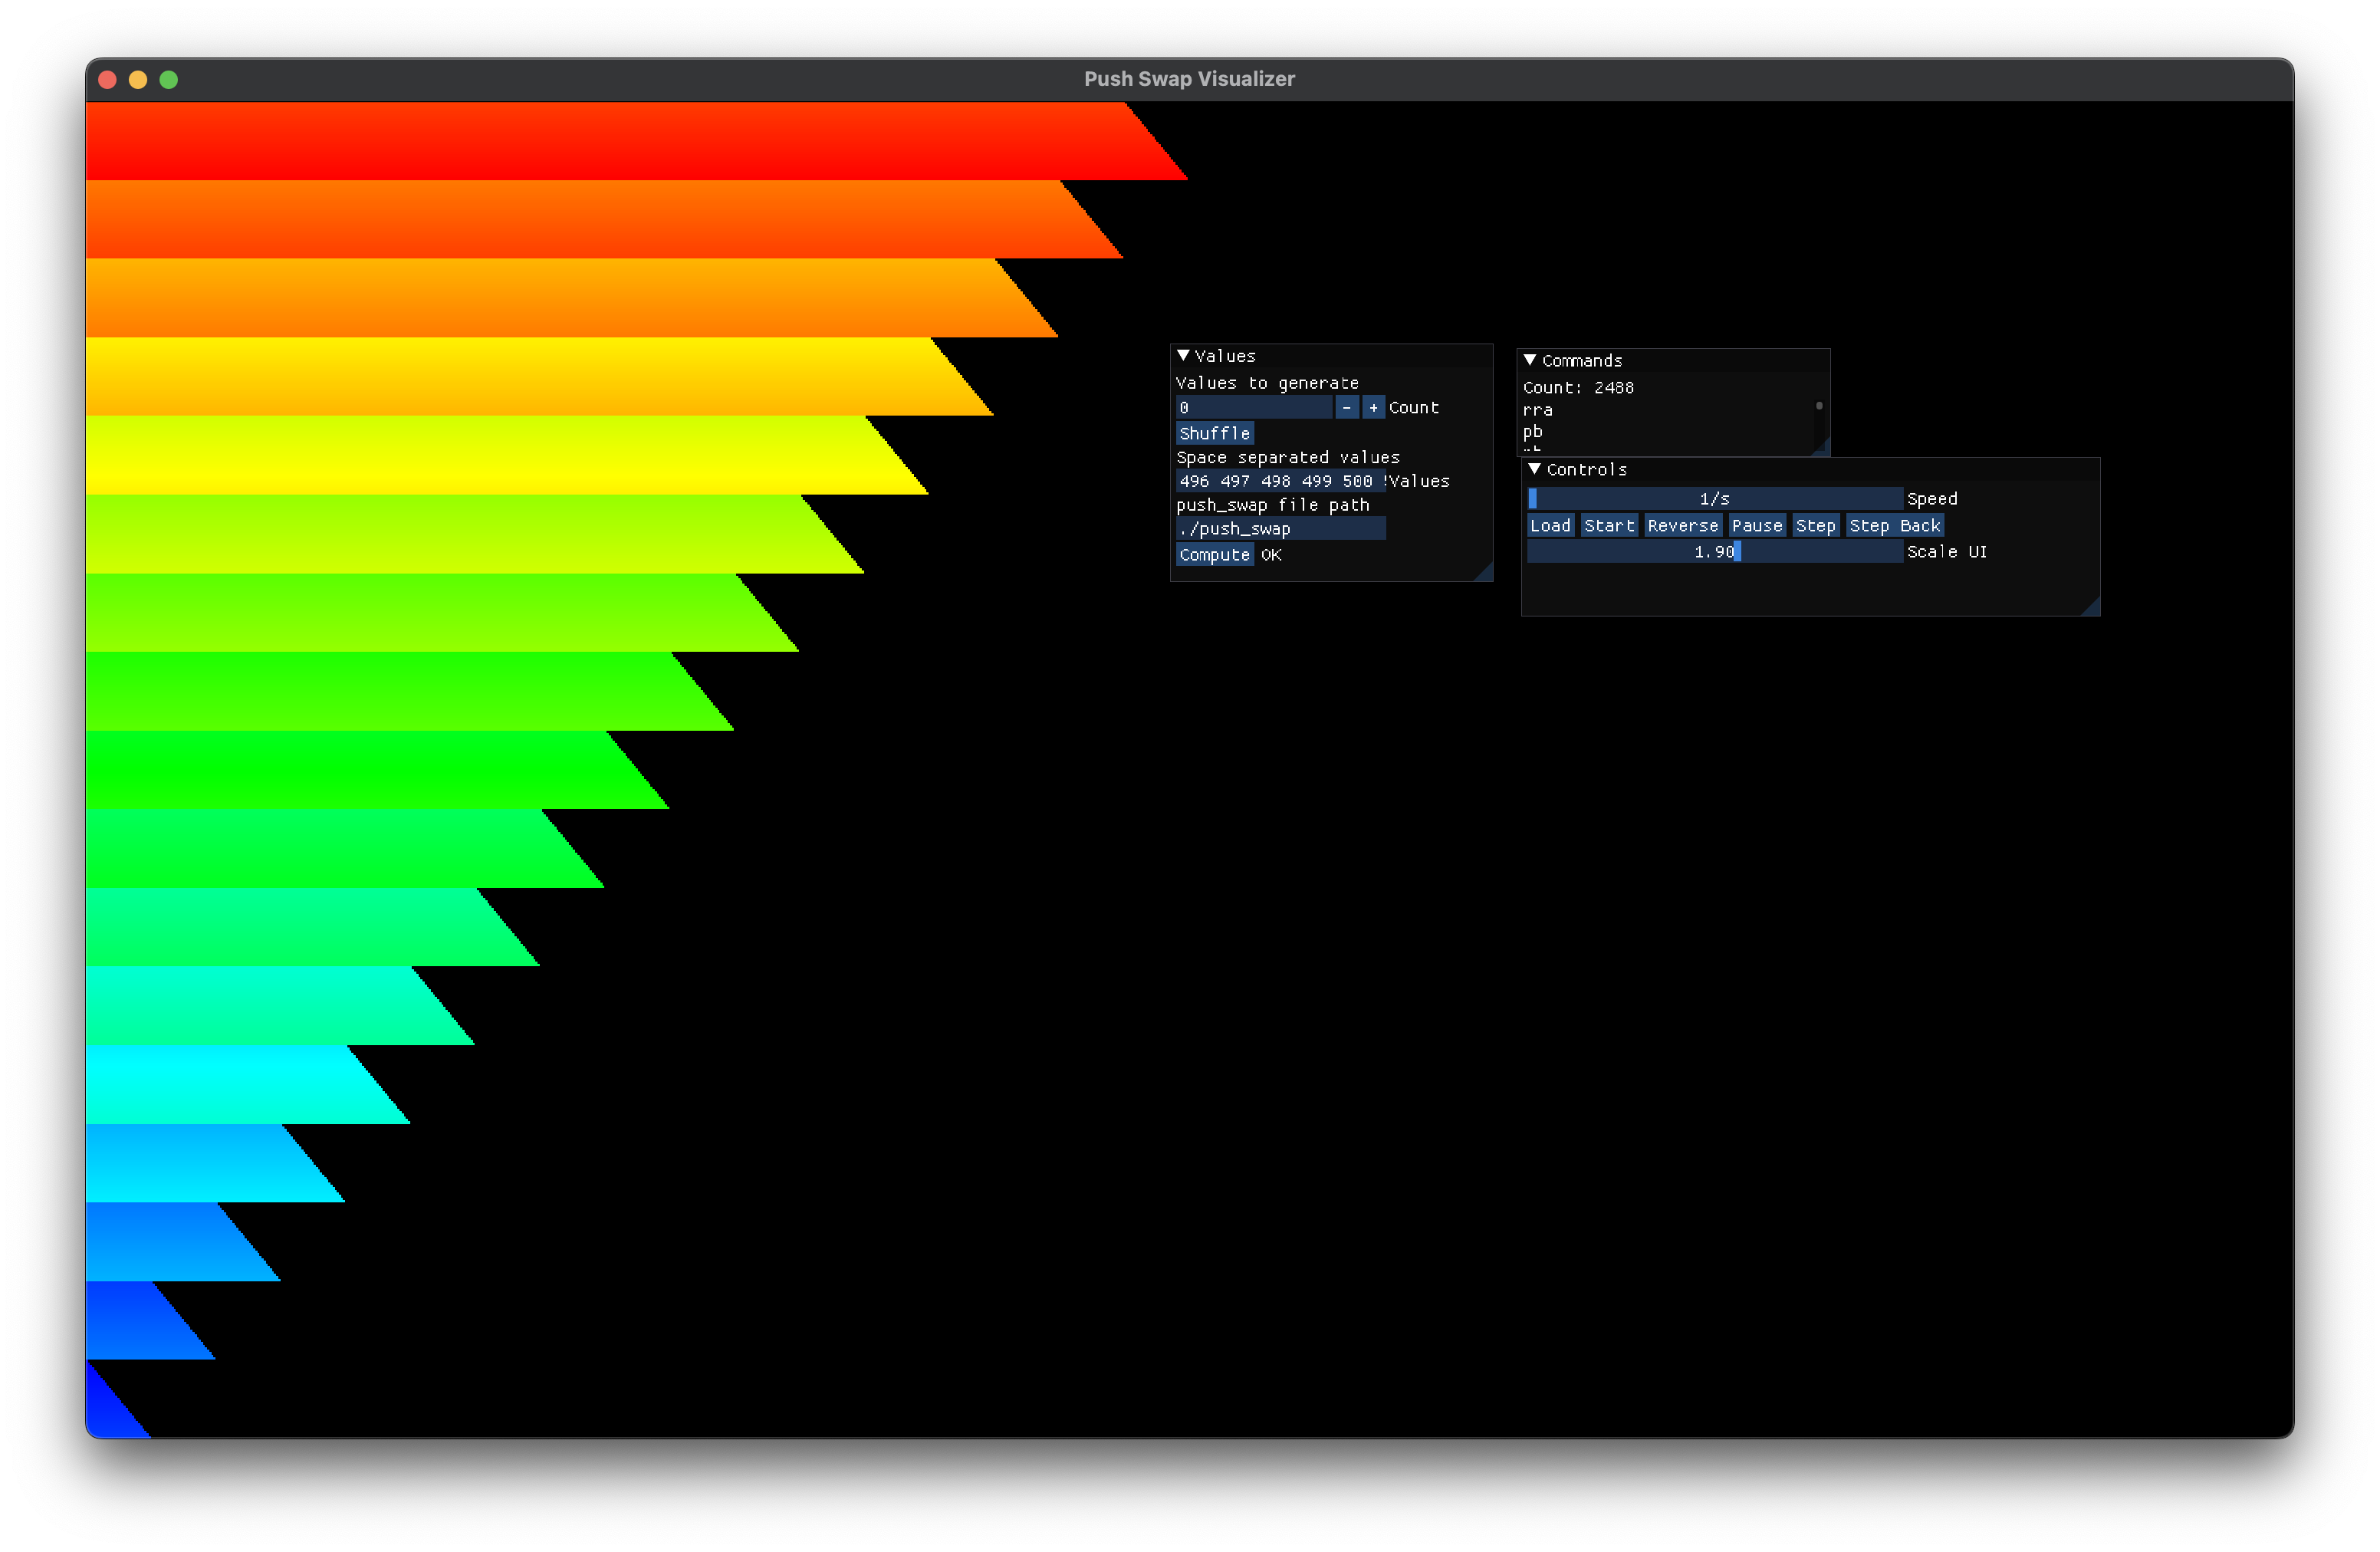Increase count with plus button

click(x=1373, y=407)
